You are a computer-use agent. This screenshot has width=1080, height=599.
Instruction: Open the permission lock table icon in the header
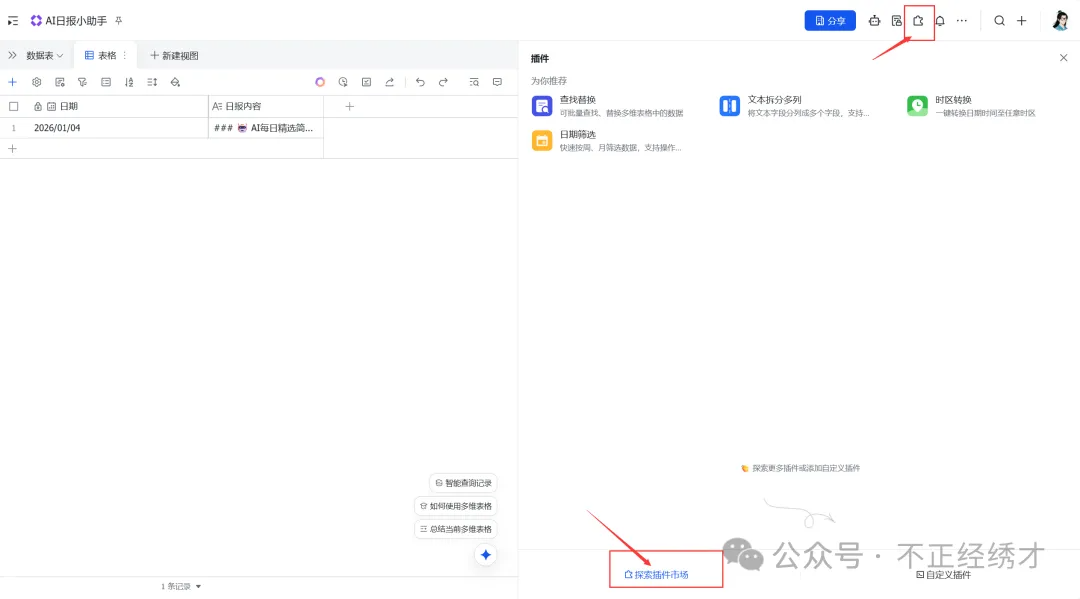[896, 21]
